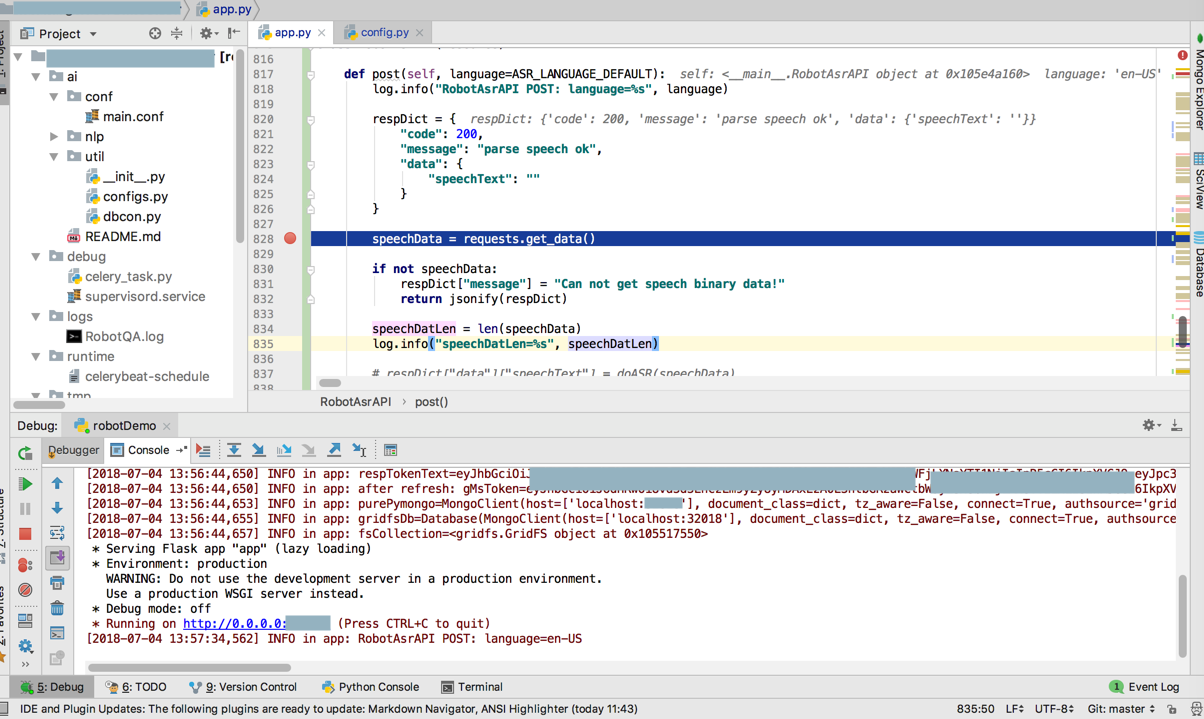Click the Rerun robotDemo debug icon
The image size is (1204, 719).
[25, 453]
